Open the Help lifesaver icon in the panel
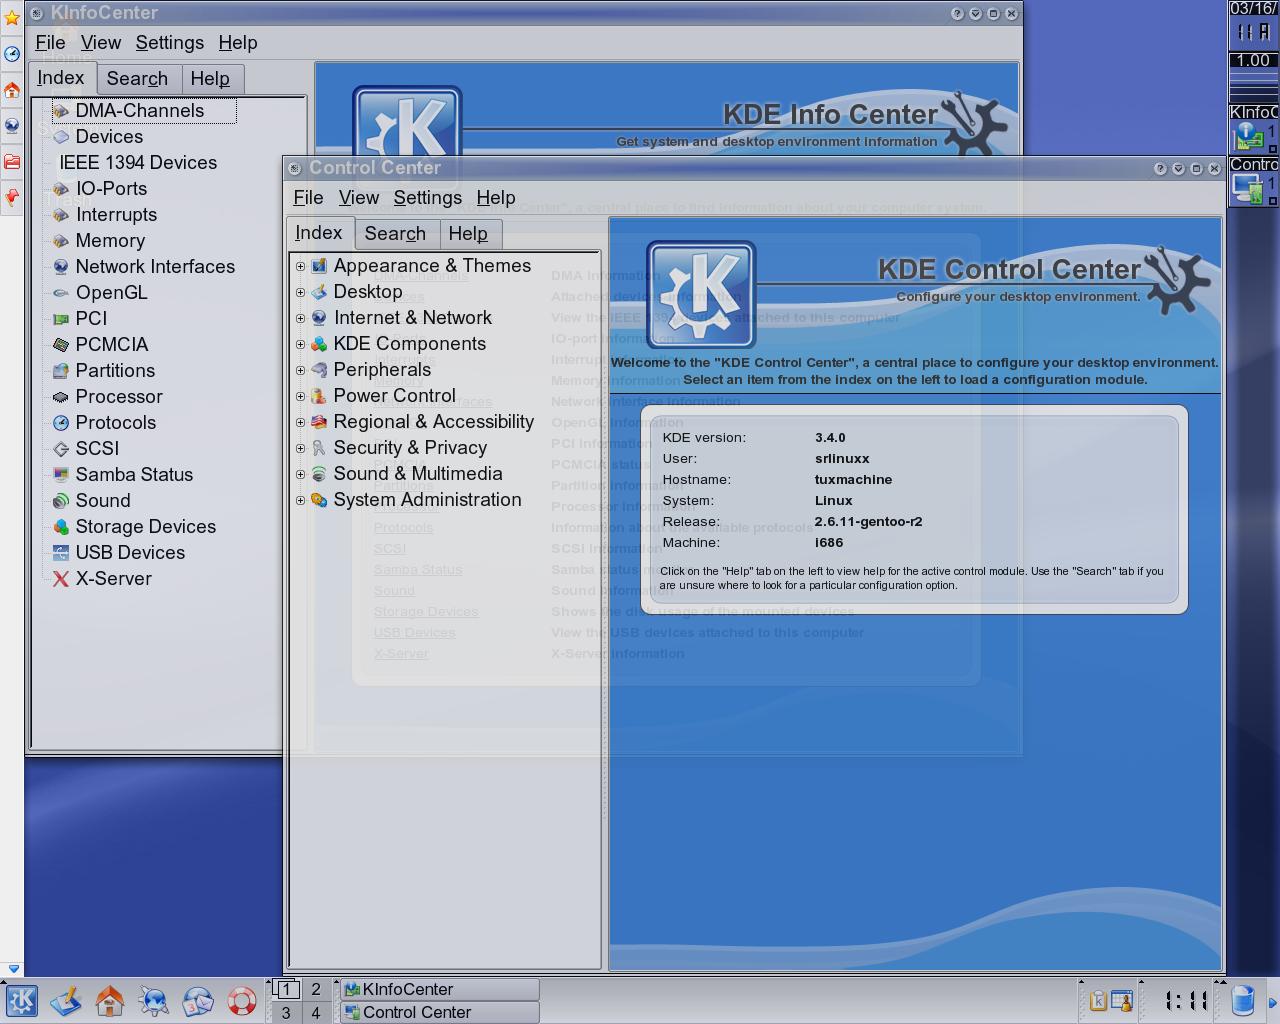Screen dimensions: 1280x1024 coord(241,1000)
